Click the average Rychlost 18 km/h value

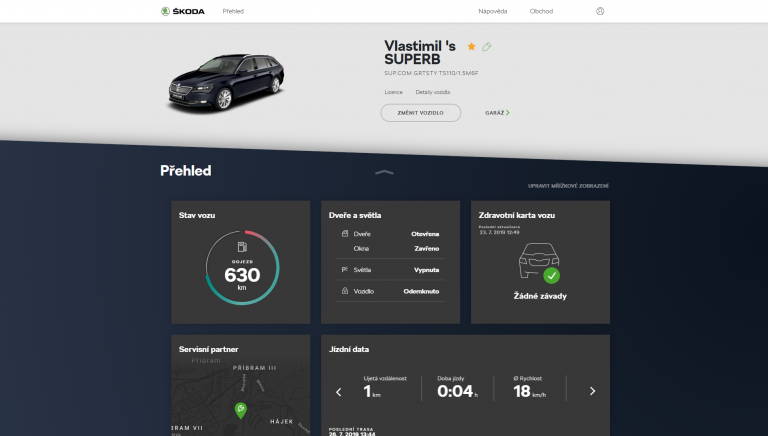click(529, 391)
